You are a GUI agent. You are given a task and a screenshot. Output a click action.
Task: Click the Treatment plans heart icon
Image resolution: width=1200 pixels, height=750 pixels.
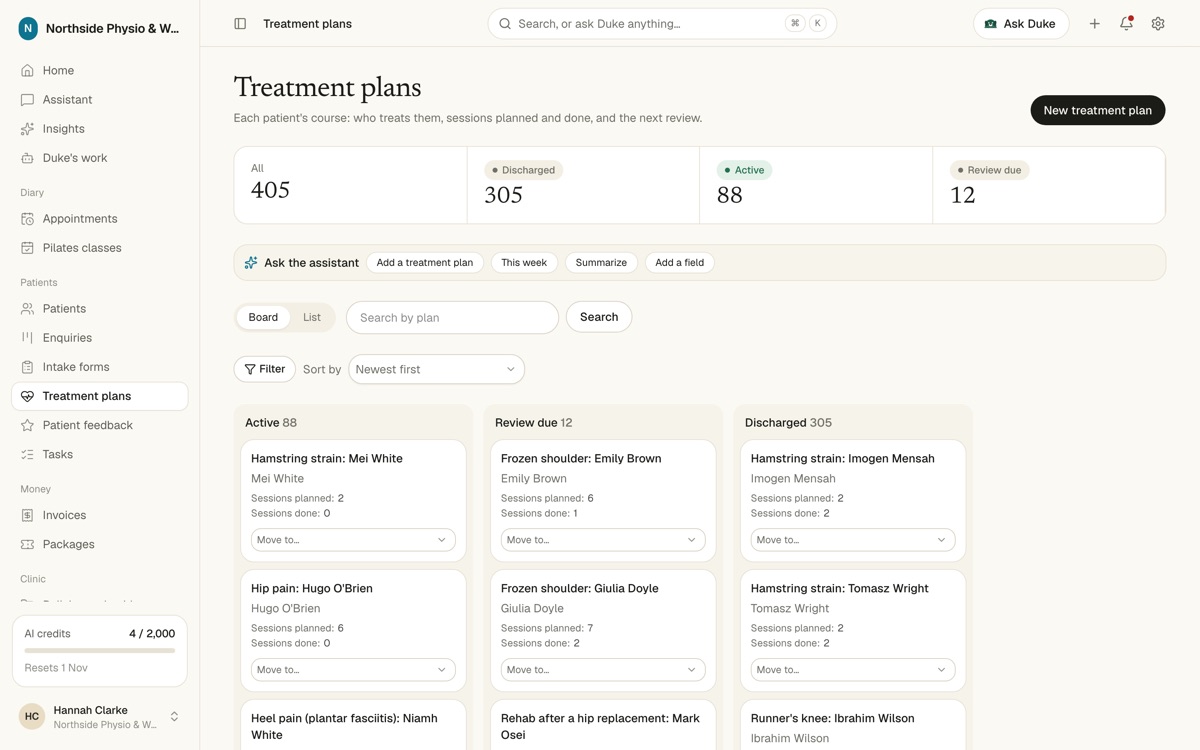[x=27, y=396]
